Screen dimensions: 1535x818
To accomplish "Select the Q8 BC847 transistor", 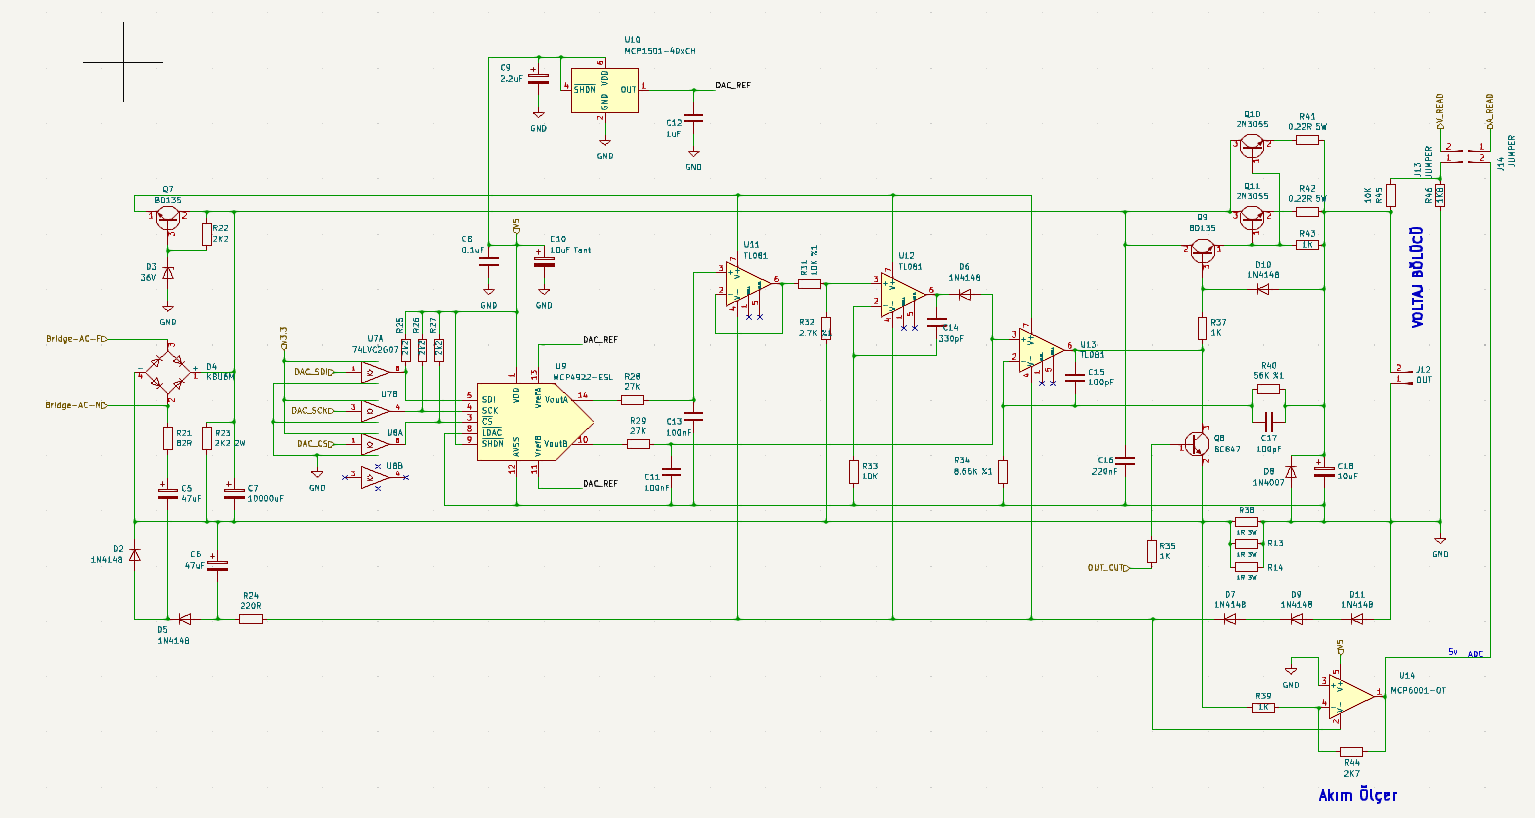I will click(x=1196, y=442).
